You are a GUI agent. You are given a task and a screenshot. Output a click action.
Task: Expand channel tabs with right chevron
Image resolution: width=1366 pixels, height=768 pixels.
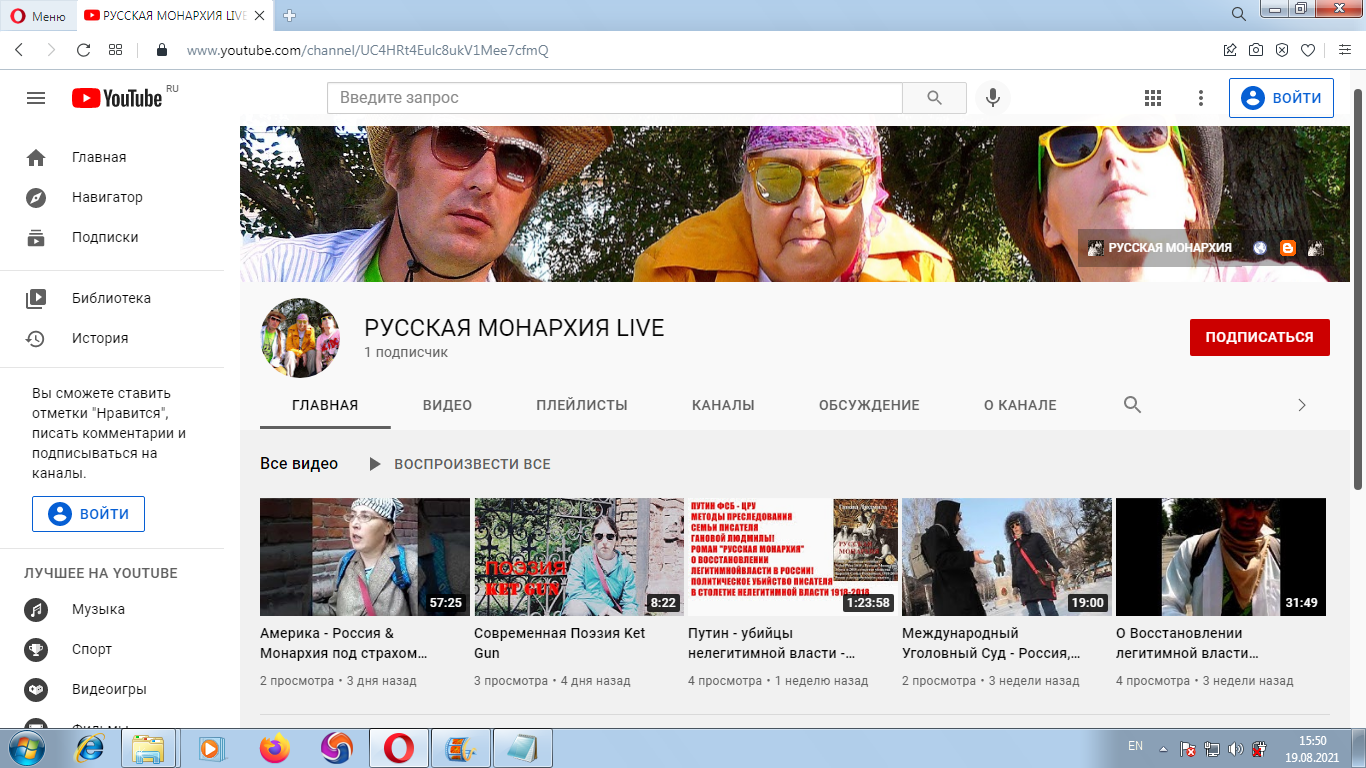[x=1301, y=405]
